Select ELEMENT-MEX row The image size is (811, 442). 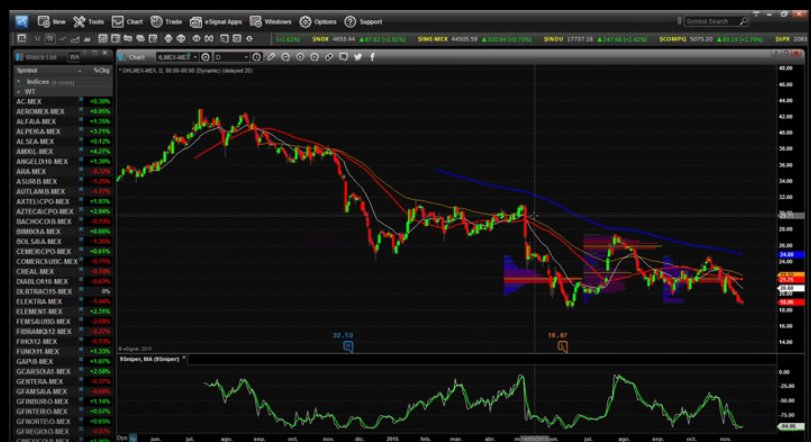tap(64, 312)
